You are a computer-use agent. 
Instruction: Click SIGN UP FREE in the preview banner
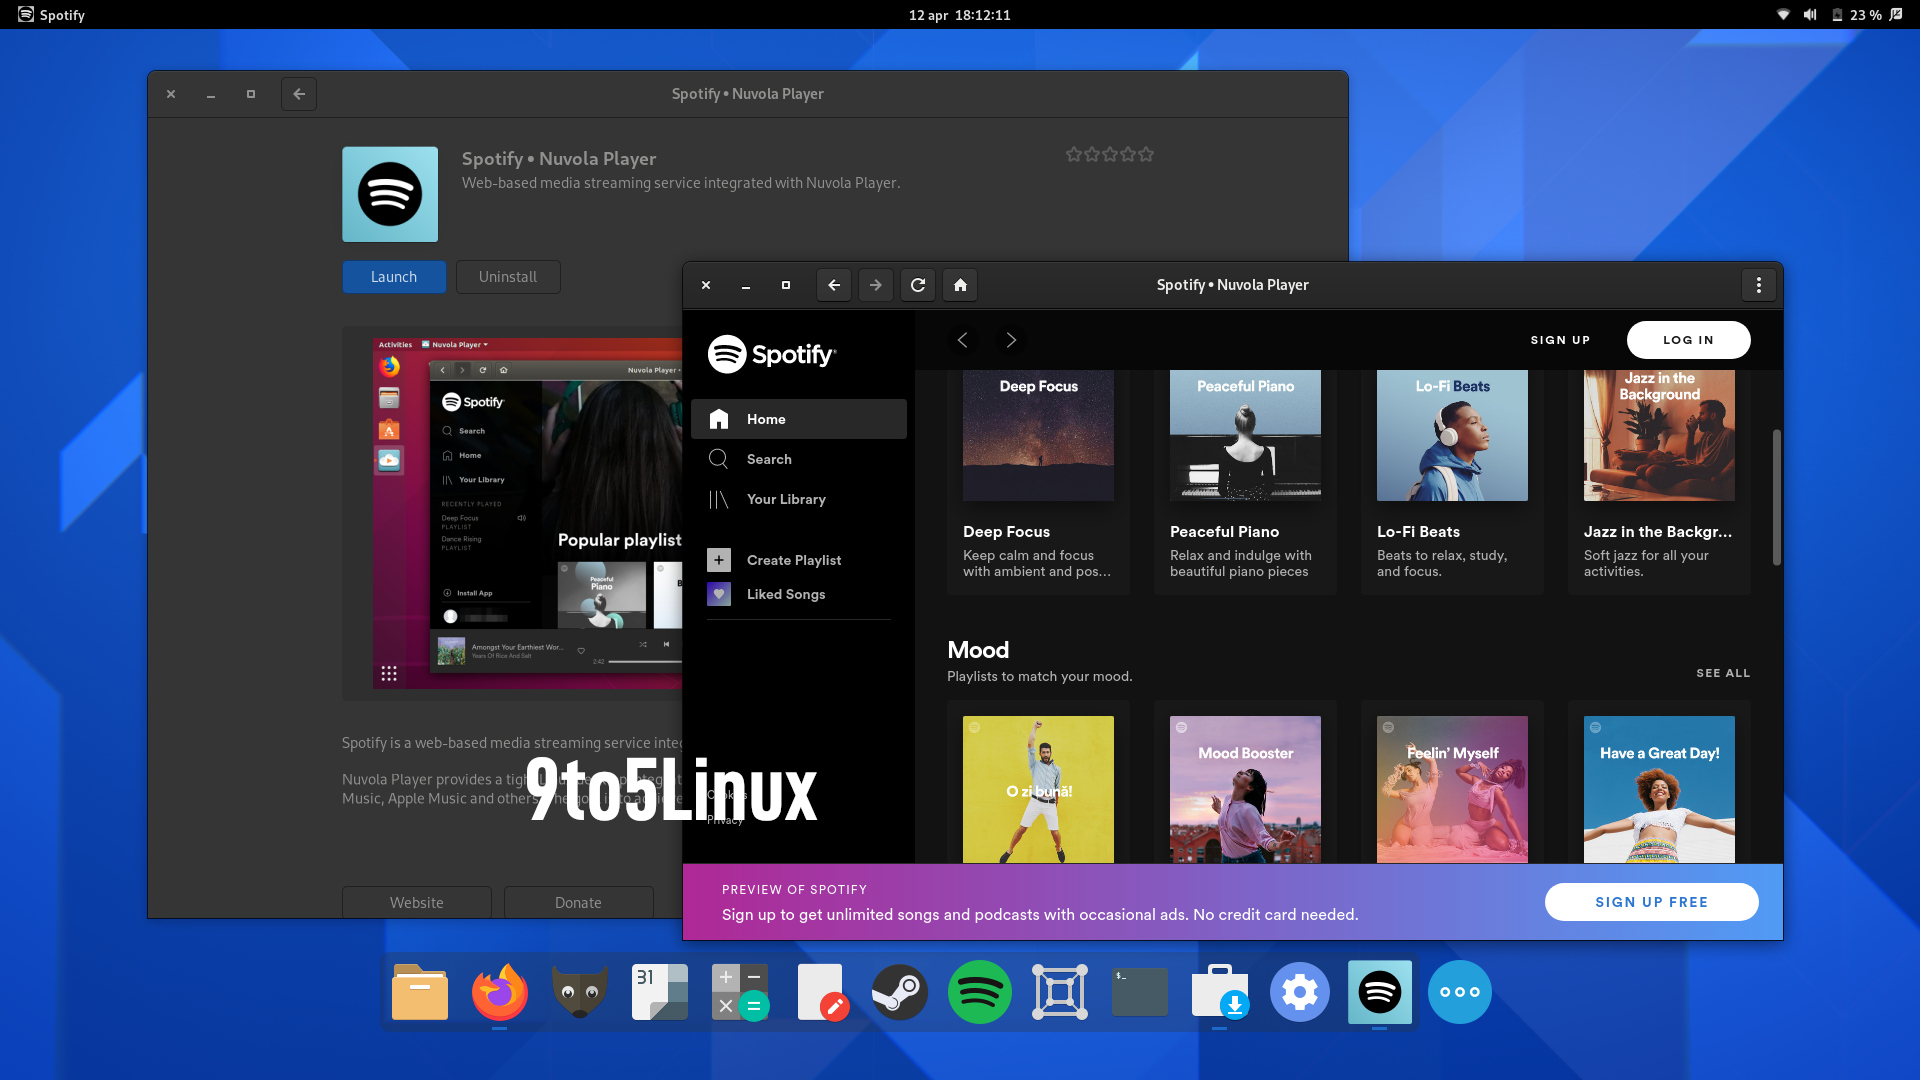point(1651,901)
